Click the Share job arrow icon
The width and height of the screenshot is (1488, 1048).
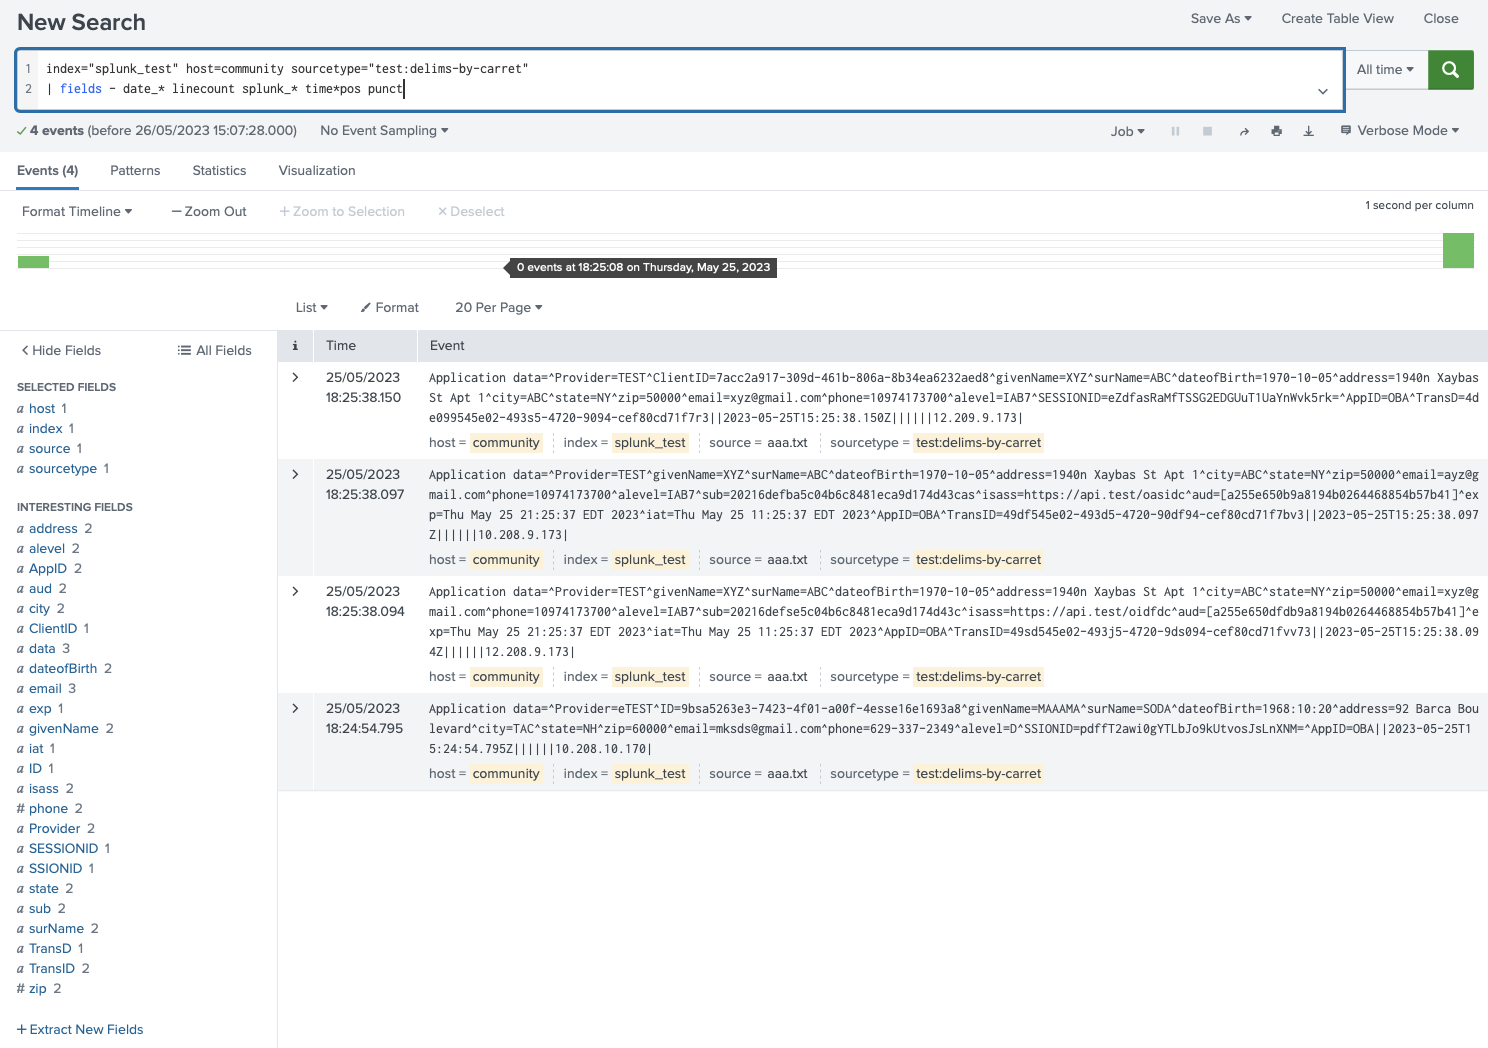click(x=1244, y=131)
